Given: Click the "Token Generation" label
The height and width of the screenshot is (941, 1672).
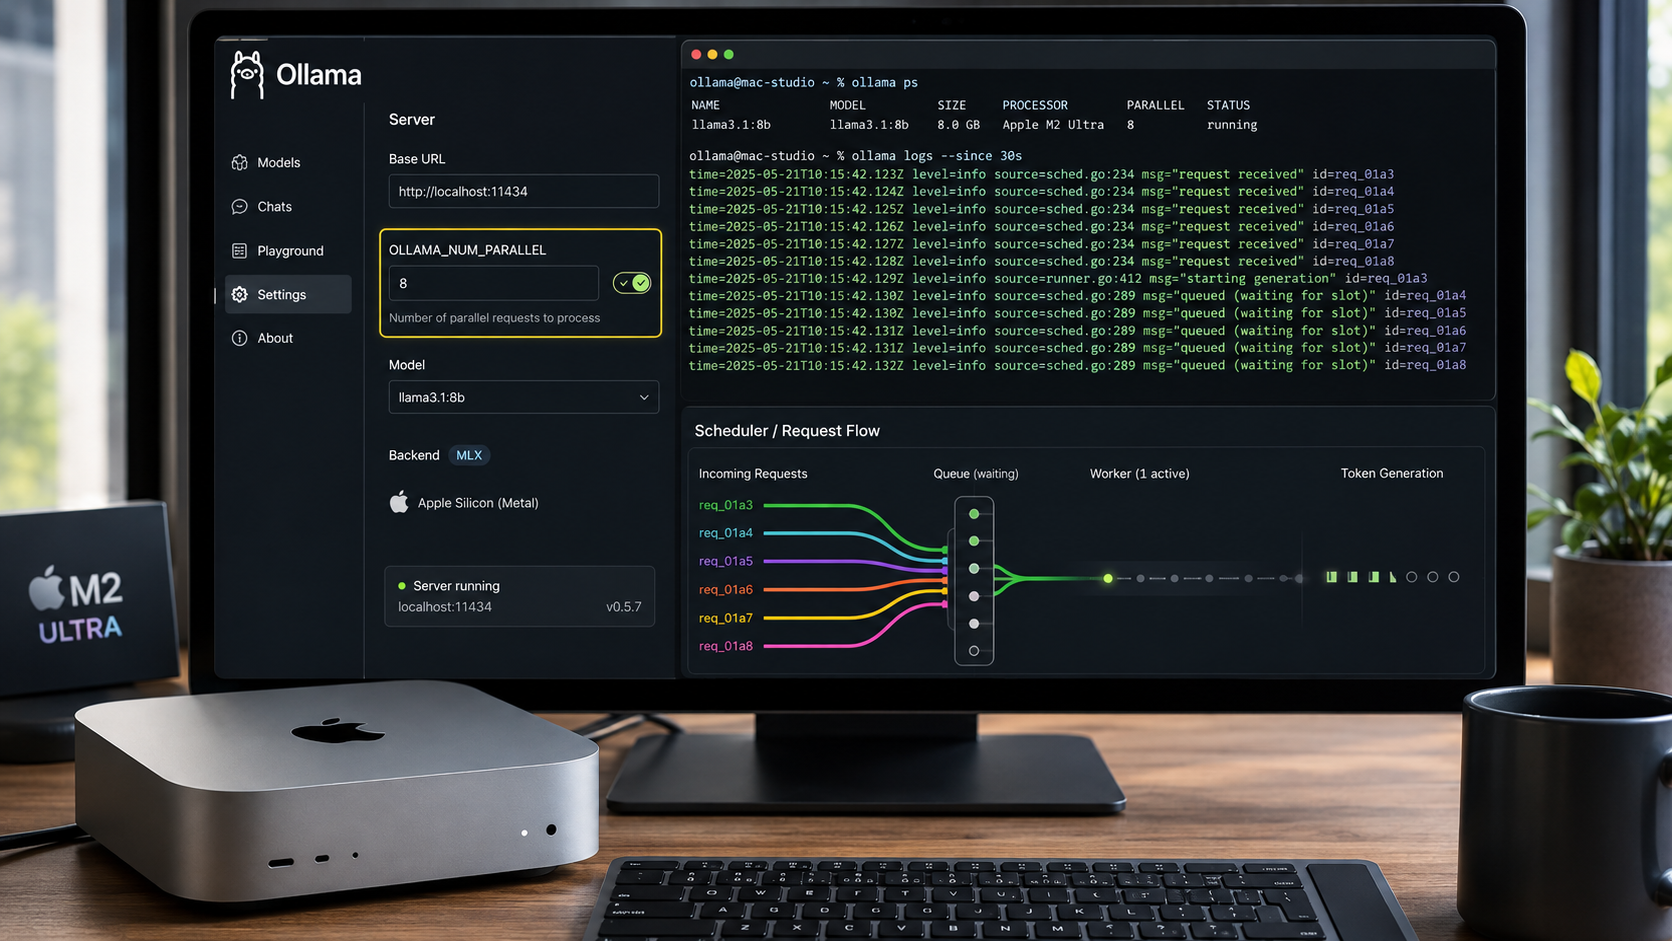Looking at the screenshot, I should point(1392,474).
